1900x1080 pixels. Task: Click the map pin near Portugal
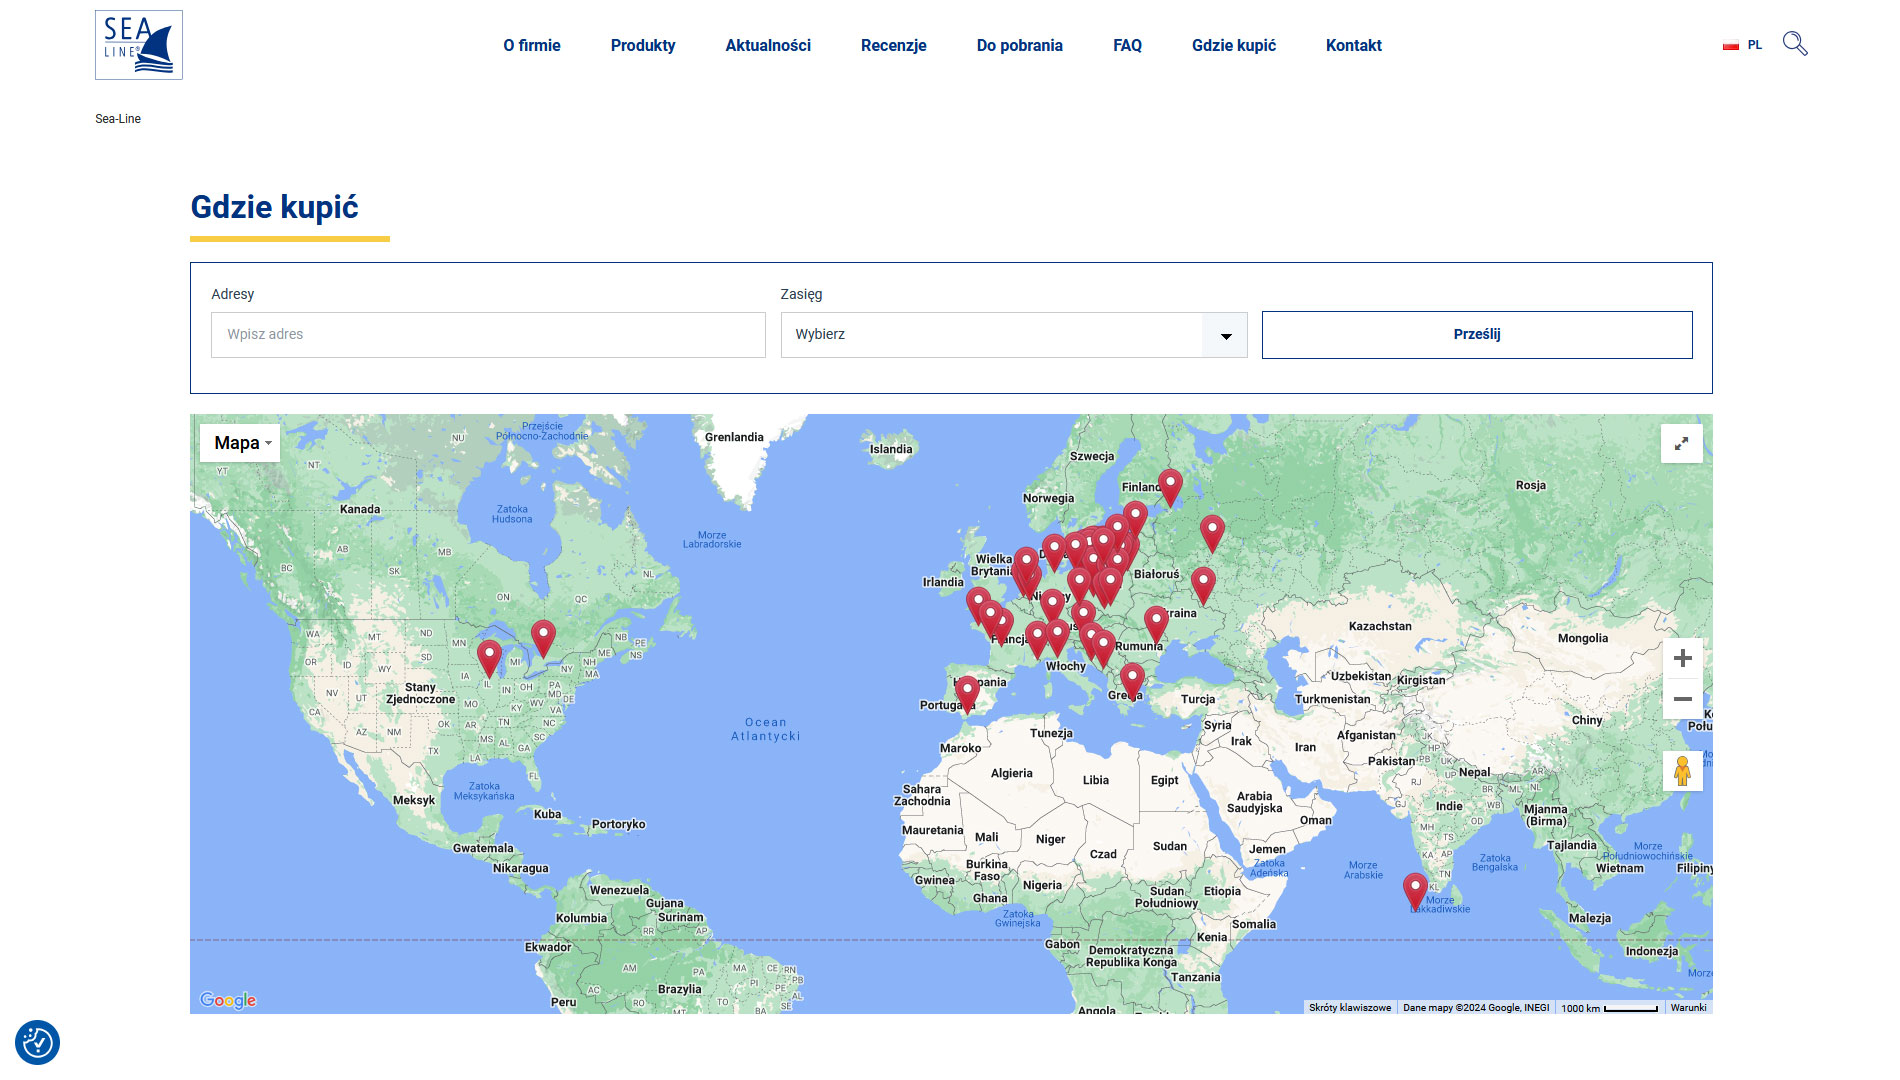966,691
